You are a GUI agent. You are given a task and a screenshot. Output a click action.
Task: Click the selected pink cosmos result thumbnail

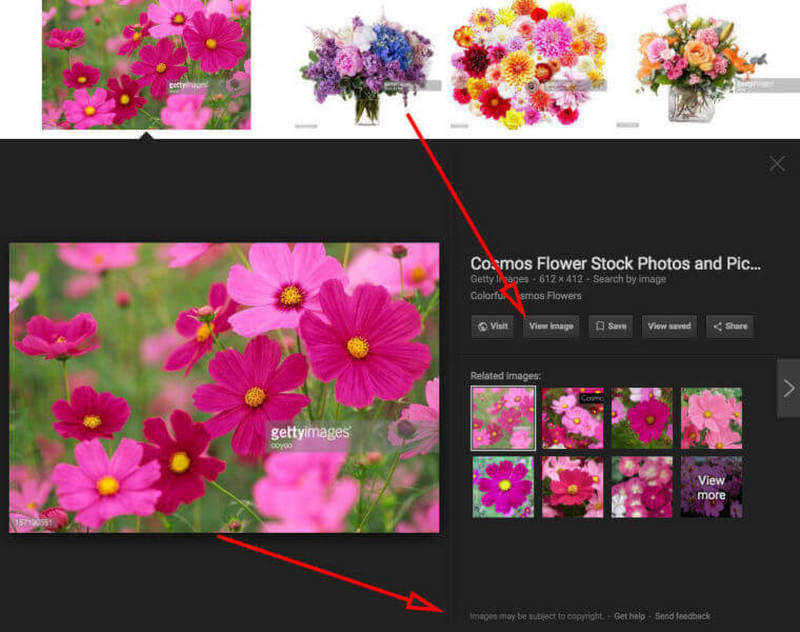click(x=146, y=64)
